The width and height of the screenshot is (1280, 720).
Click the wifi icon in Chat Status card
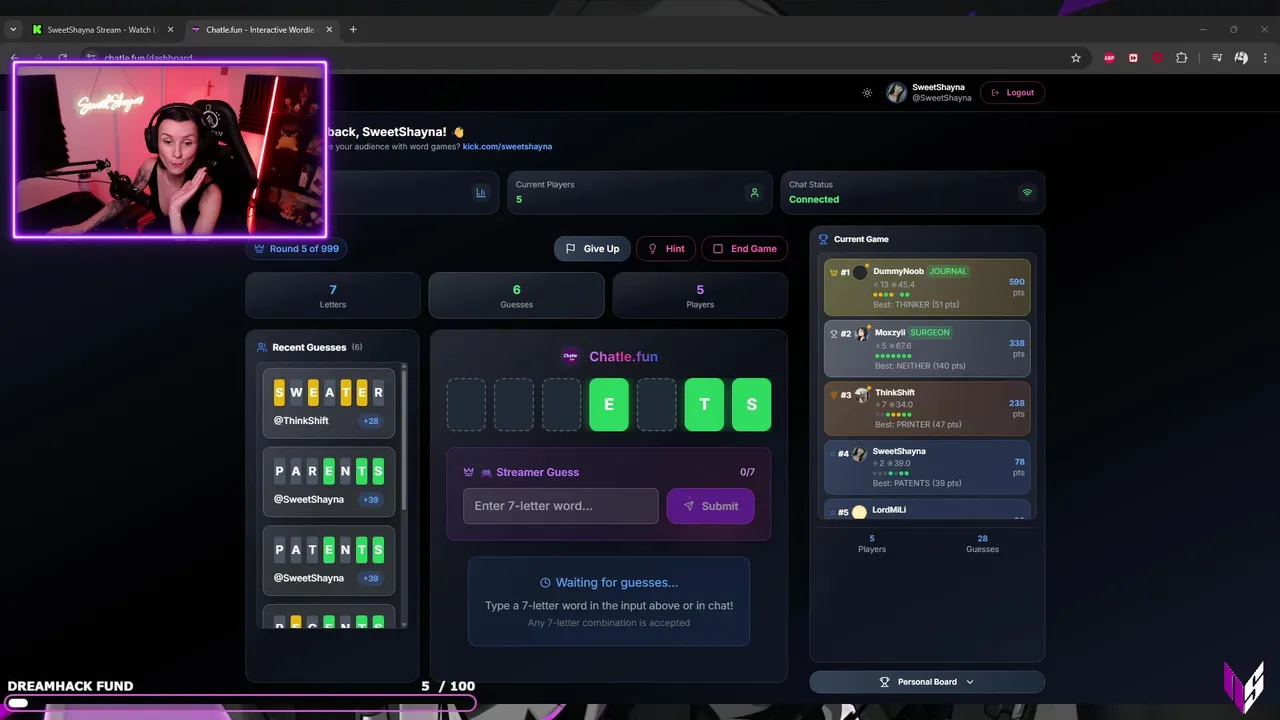[1027, 192]
